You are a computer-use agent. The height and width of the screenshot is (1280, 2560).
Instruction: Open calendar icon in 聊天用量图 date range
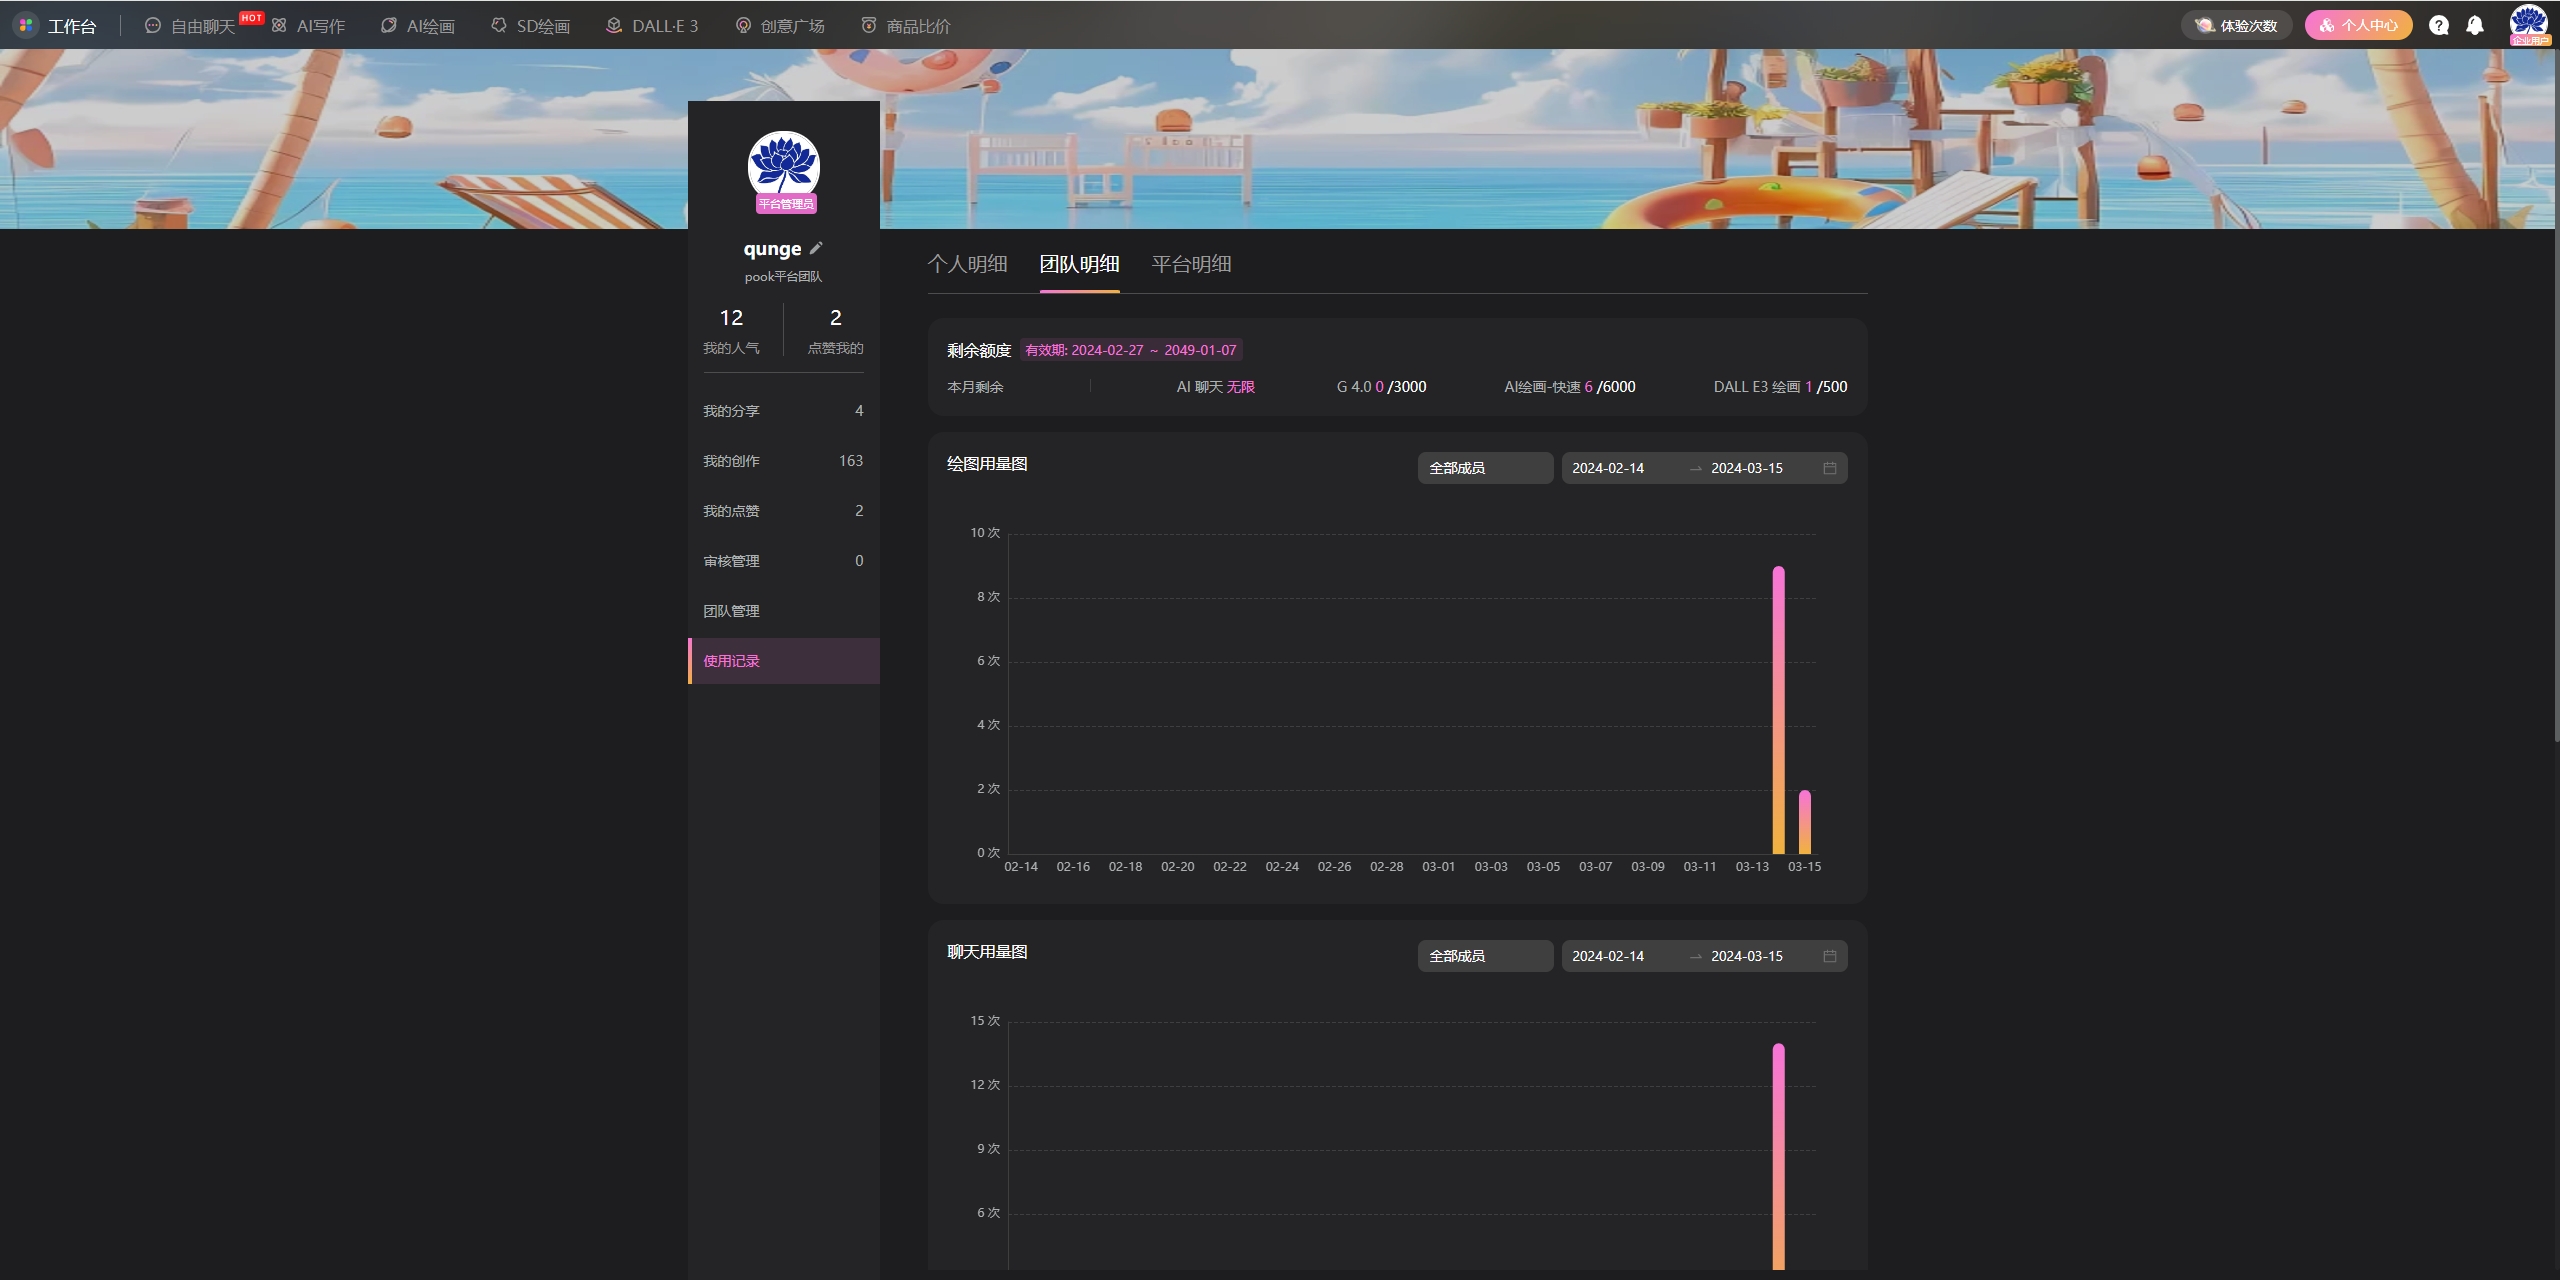click(1830, 956)
